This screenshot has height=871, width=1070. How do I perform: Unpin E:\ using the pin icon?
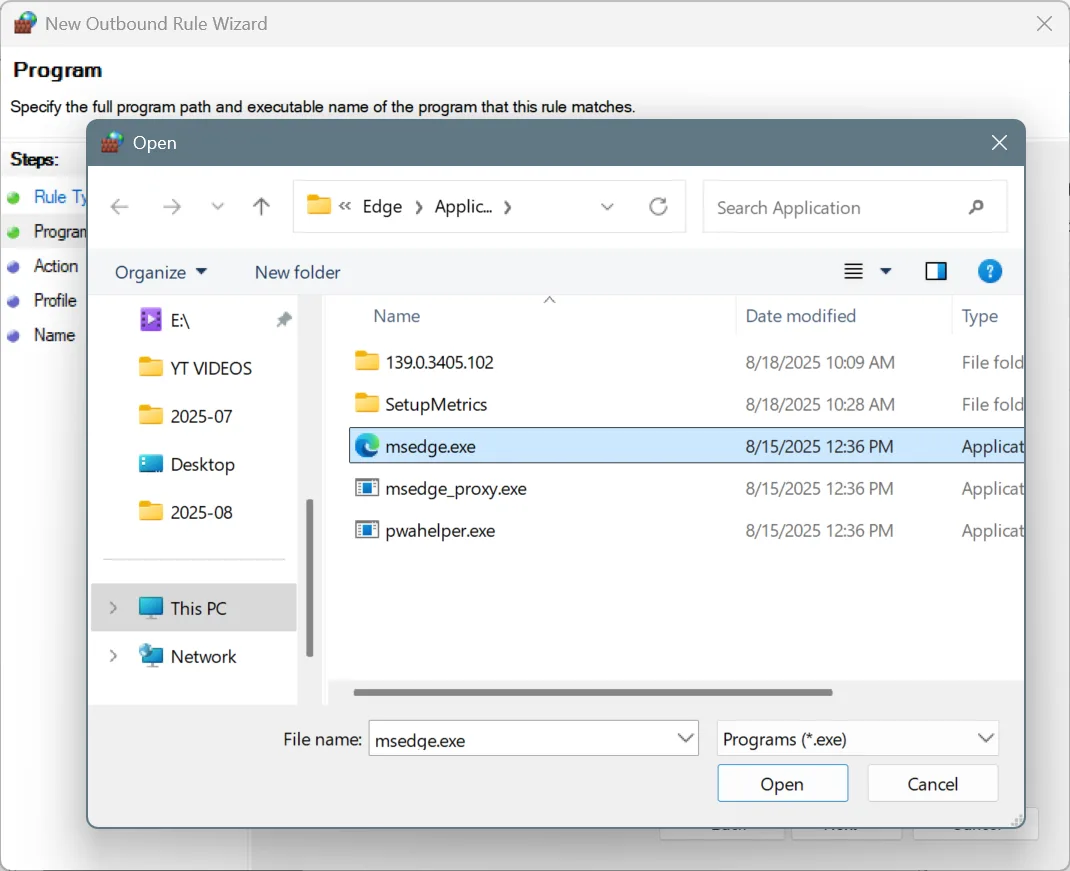point(284,319)
